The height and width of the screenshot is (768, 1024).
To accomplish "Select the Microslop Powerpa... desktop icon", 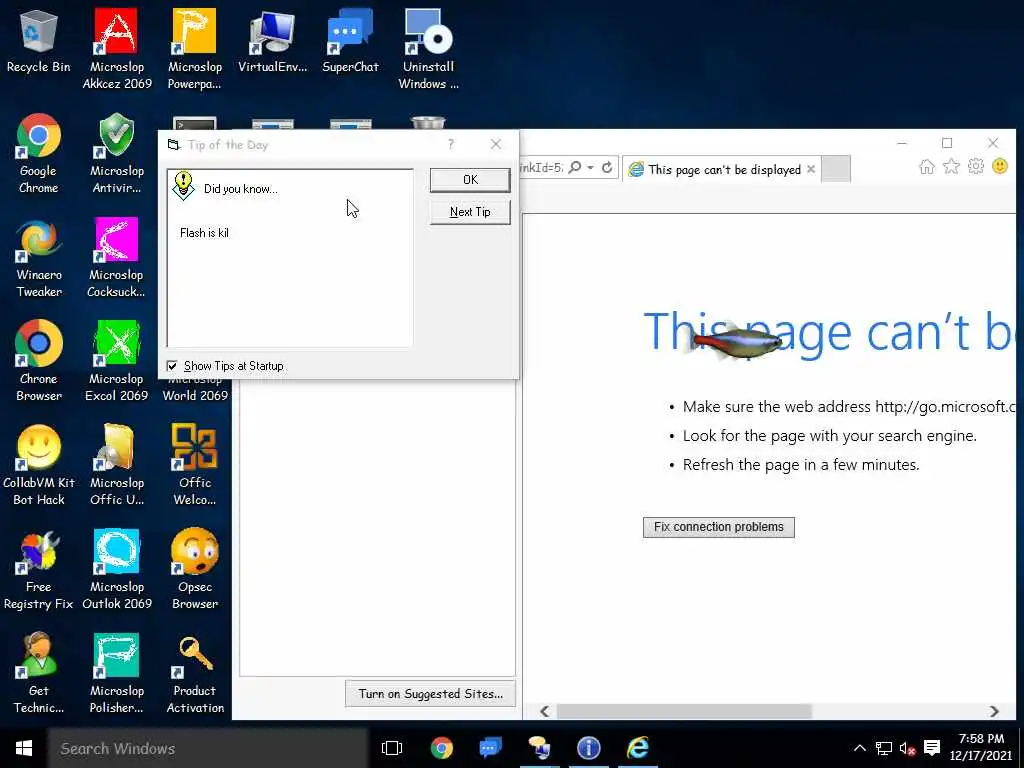I will tap(195, 49).
